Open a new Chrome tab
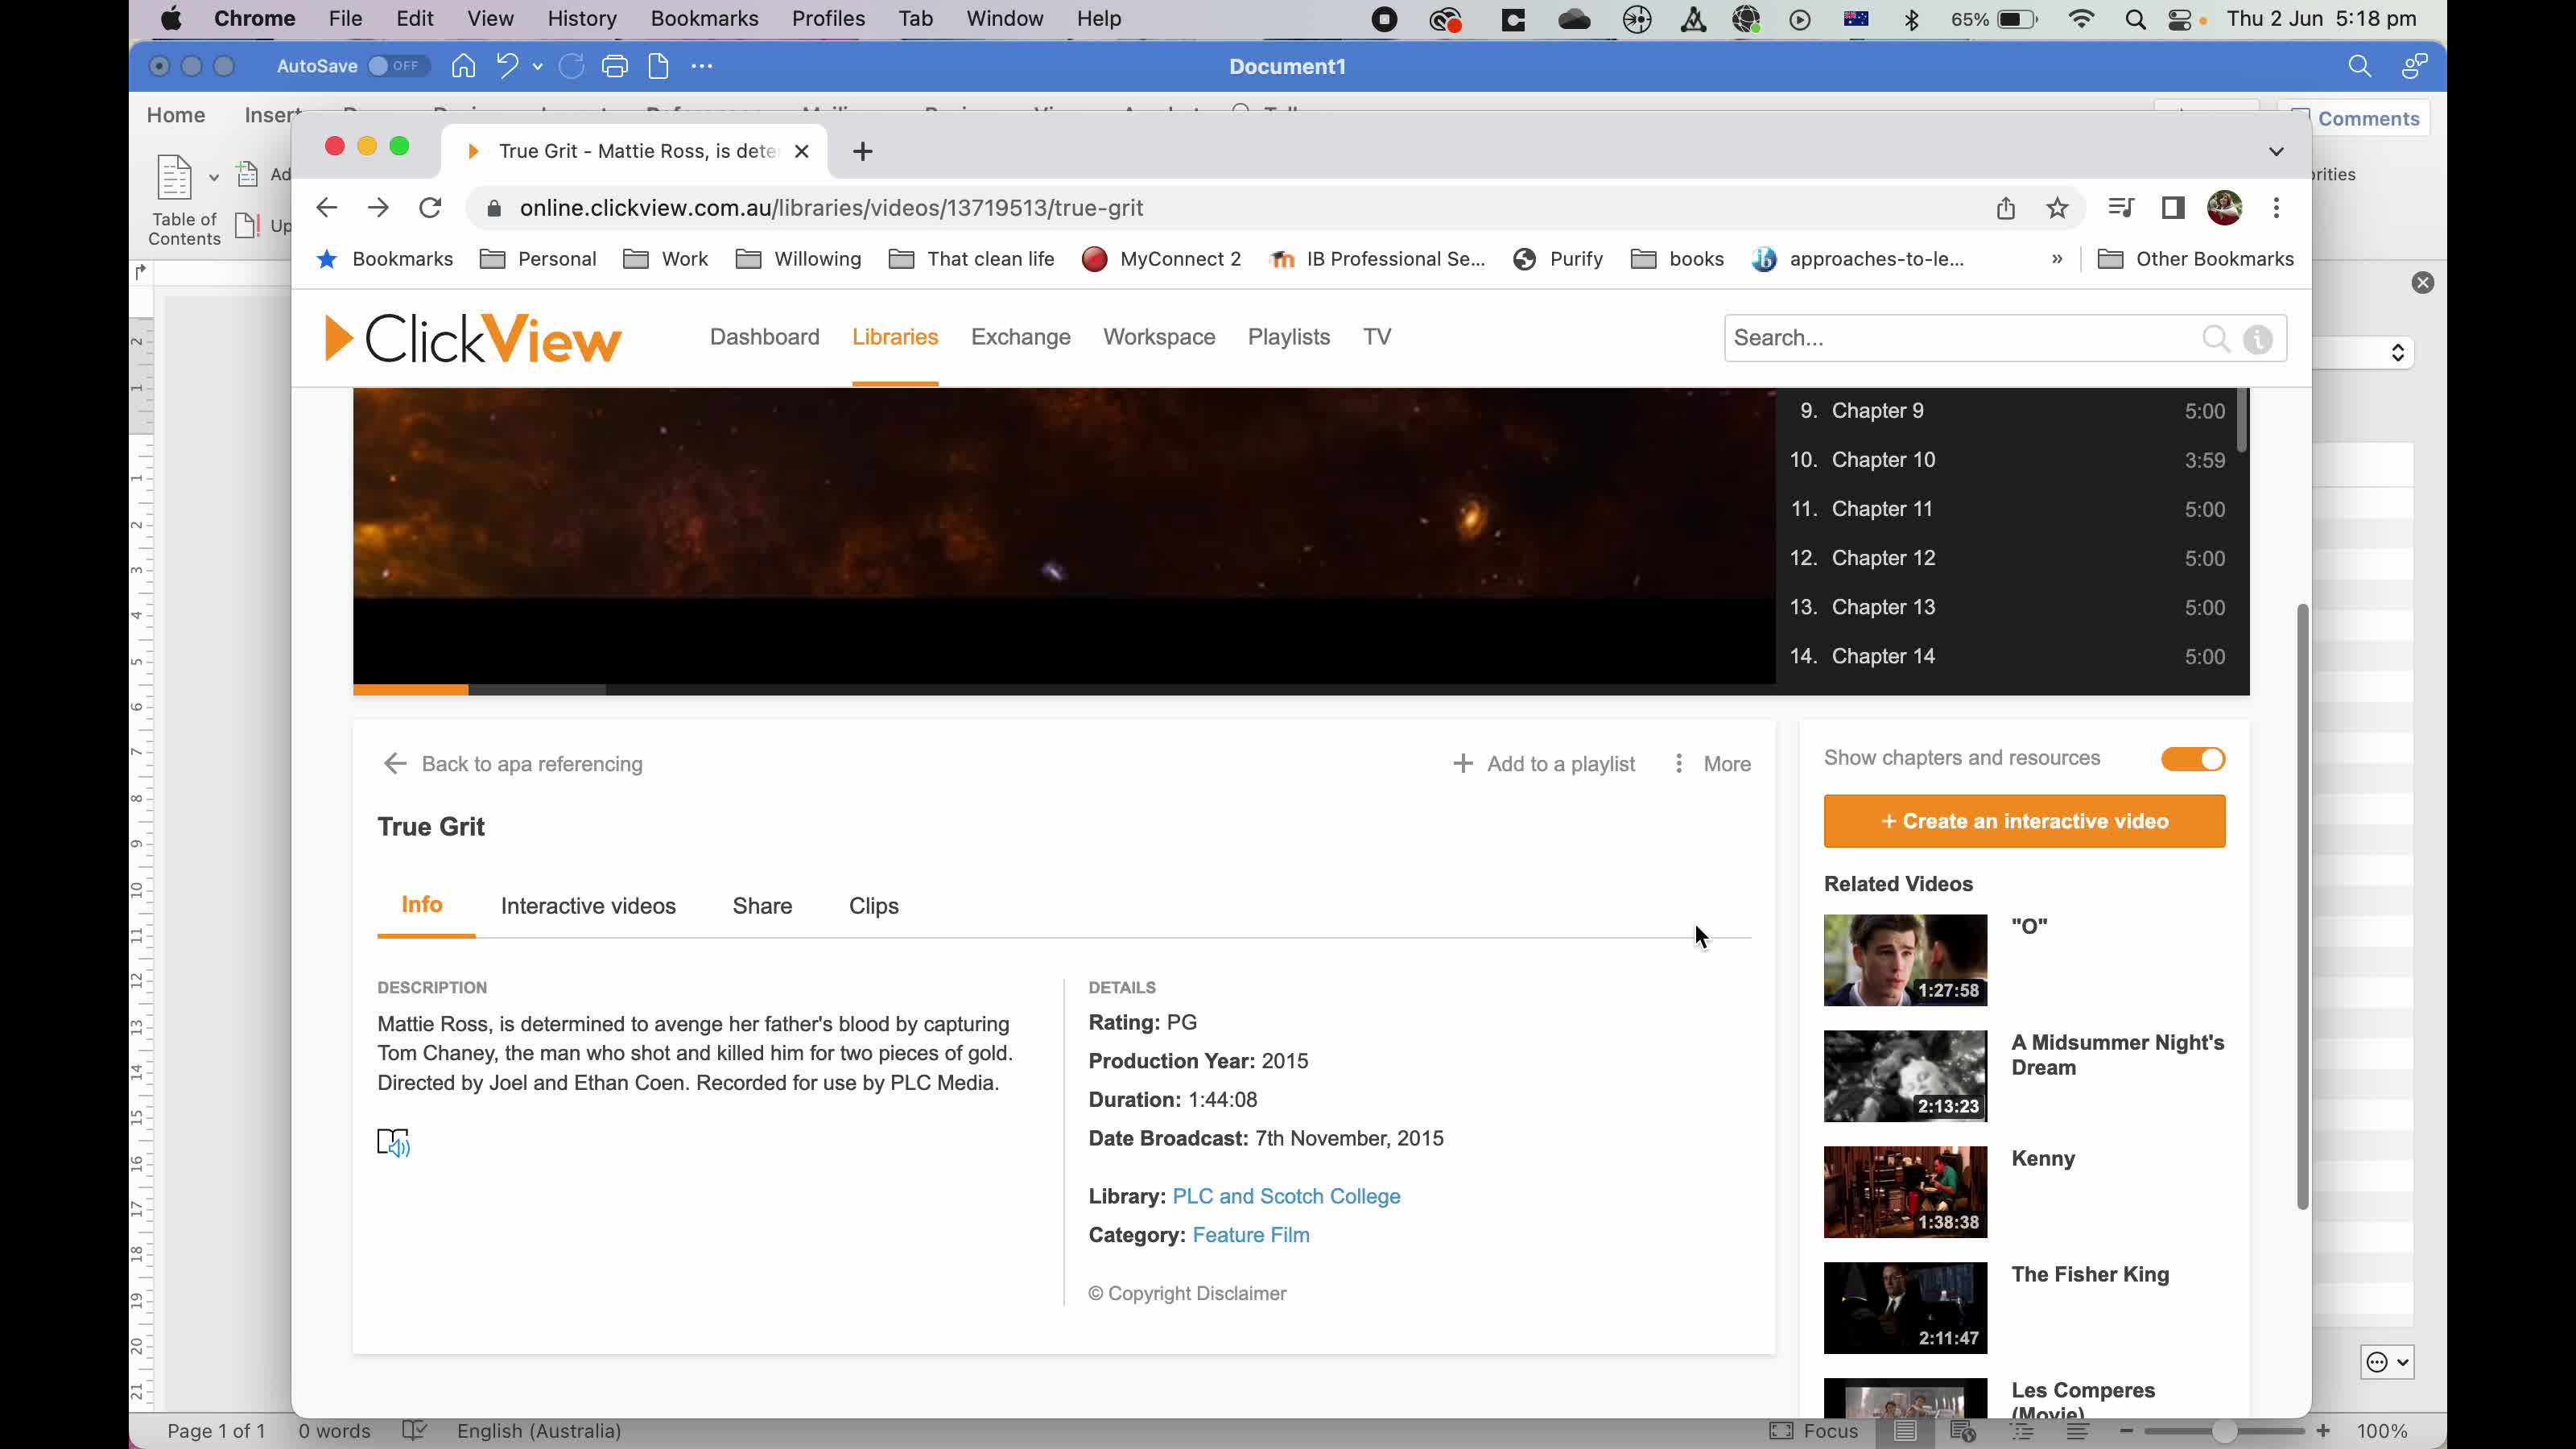Viewport: 2576px width, 1449px height. [x=863, y=151]
